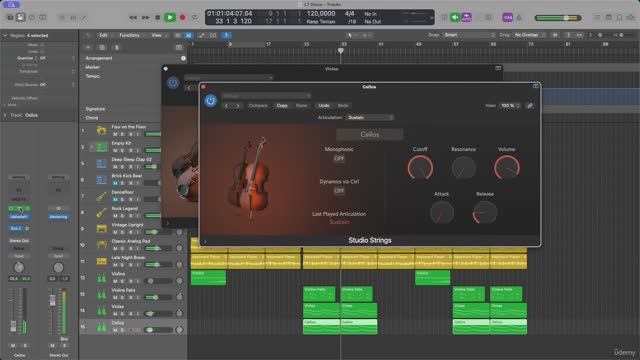Click the Violins track strings icon
Viewport: 640px width, 360px height.
[x=101, y=278]
